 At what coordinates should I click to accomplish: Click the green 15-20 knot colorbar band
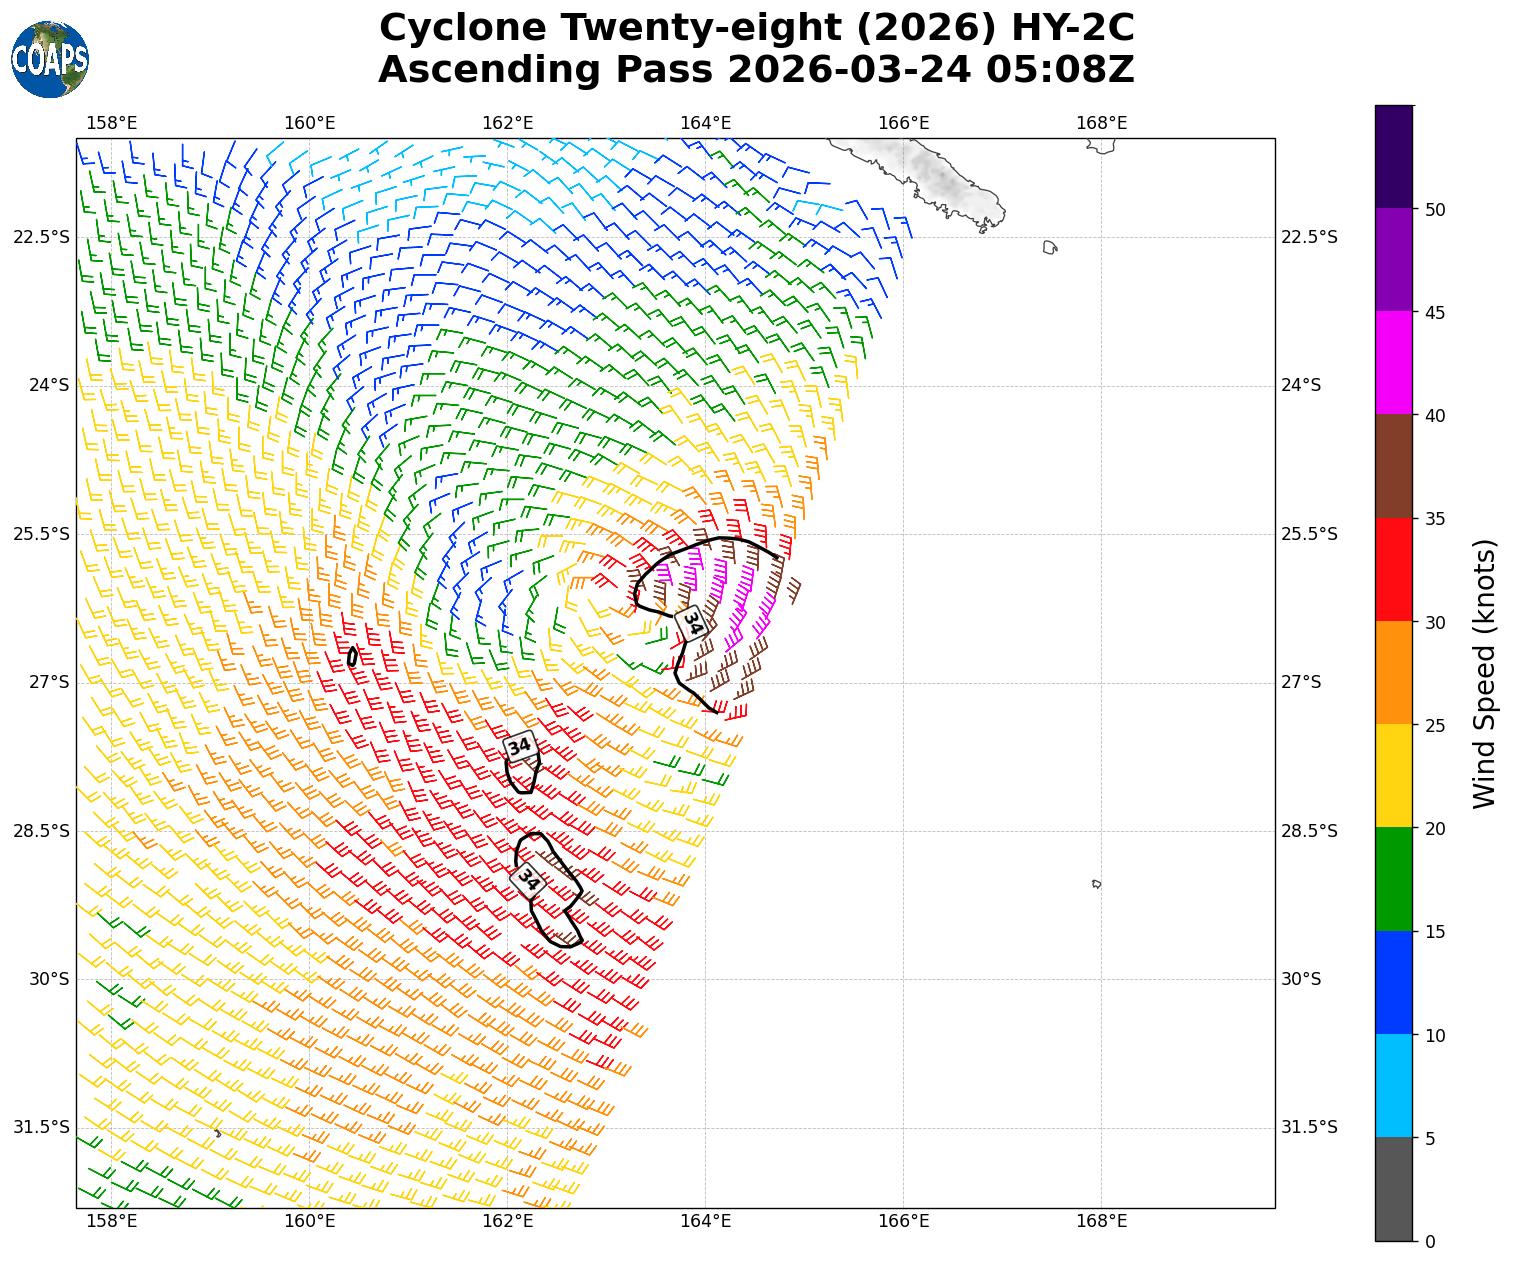(1393, 879)
